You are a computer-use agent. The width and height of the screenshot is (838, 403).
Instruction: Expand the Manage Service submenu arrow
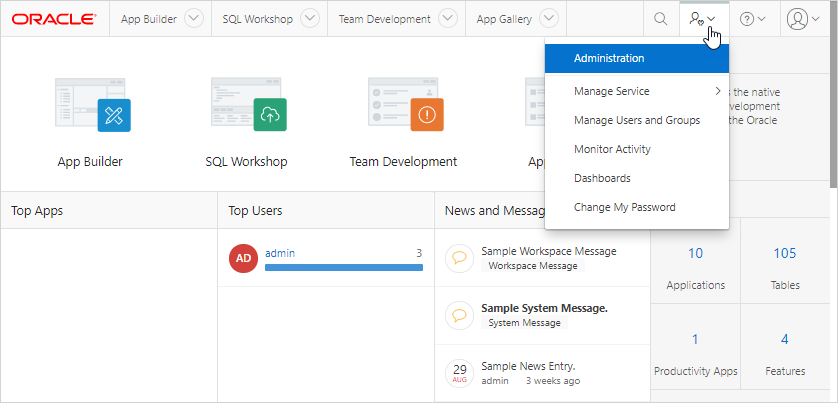click(718, 91)
